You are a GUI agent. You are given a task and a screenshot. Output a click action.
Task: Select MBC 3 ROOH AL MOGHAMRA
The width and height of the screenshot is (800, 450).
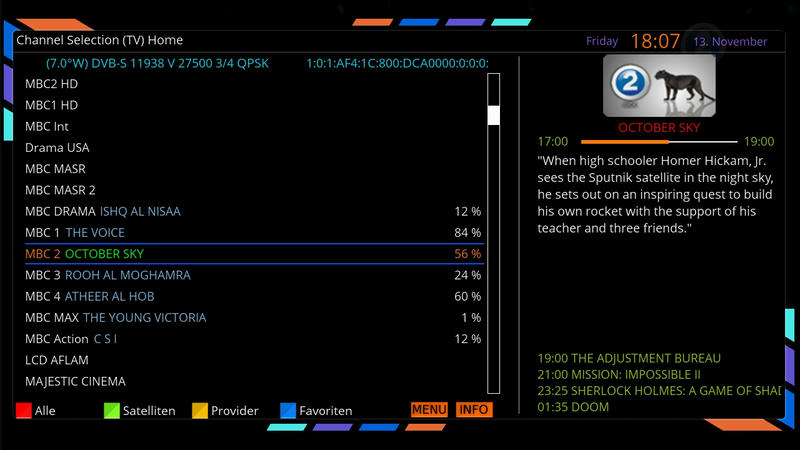click(x=254, y=275)
